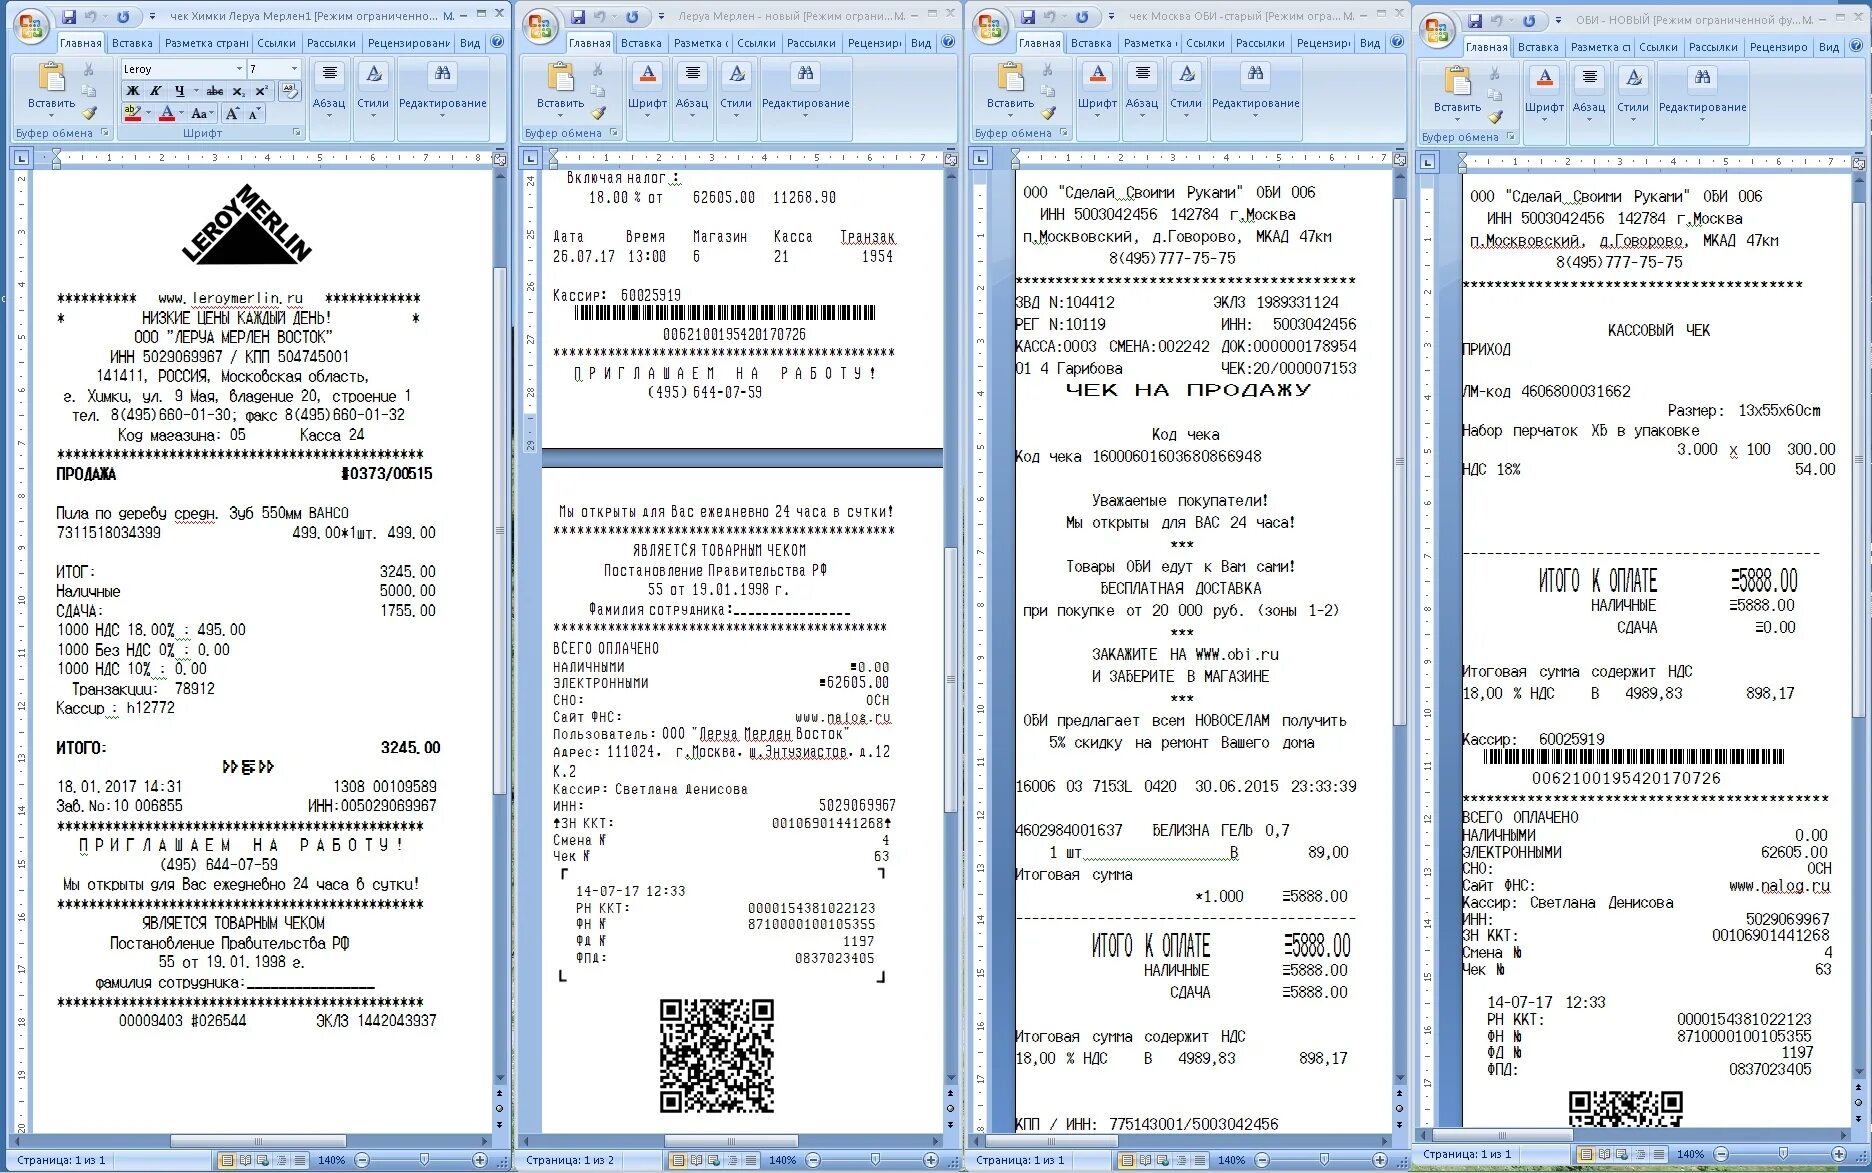Apply text highlight color in first window
This screenshot has width=1872, height=1173.
click(133, 113)
